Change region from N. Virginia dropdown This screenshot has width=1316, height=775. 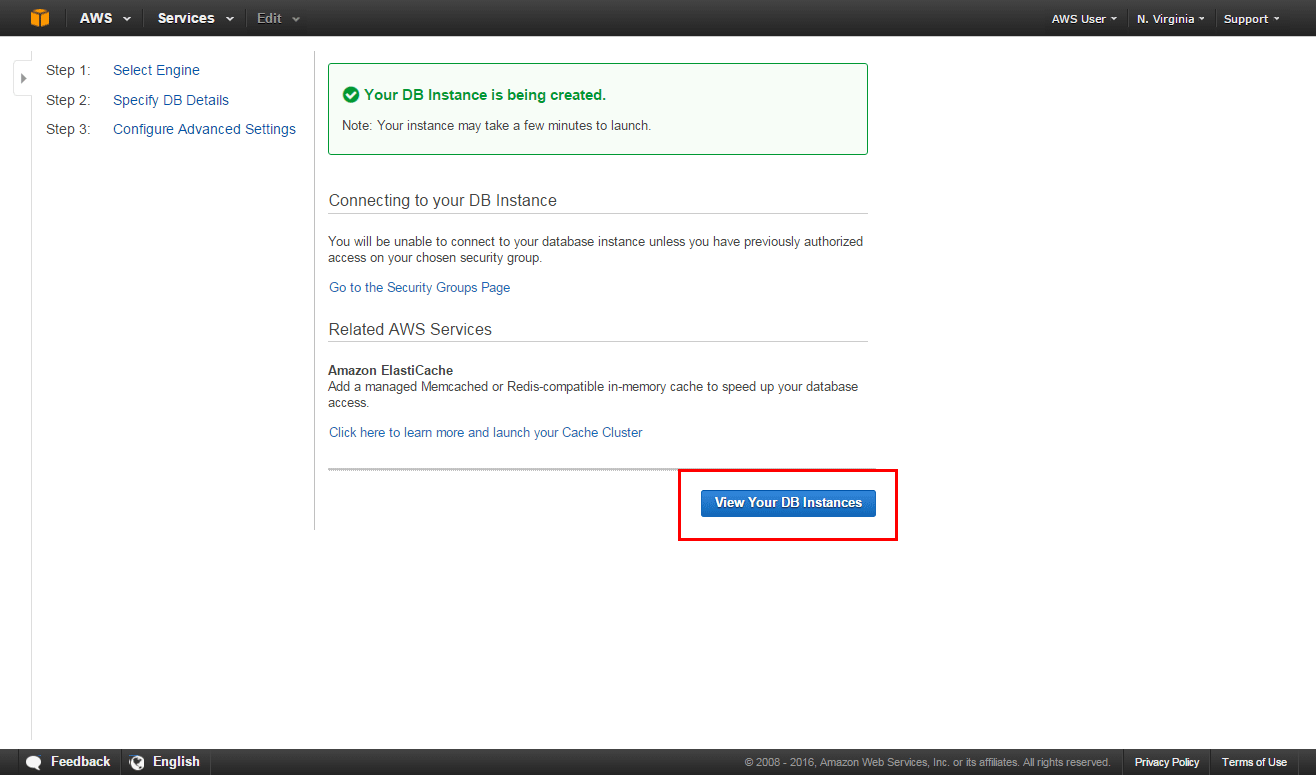point(1170,19)
